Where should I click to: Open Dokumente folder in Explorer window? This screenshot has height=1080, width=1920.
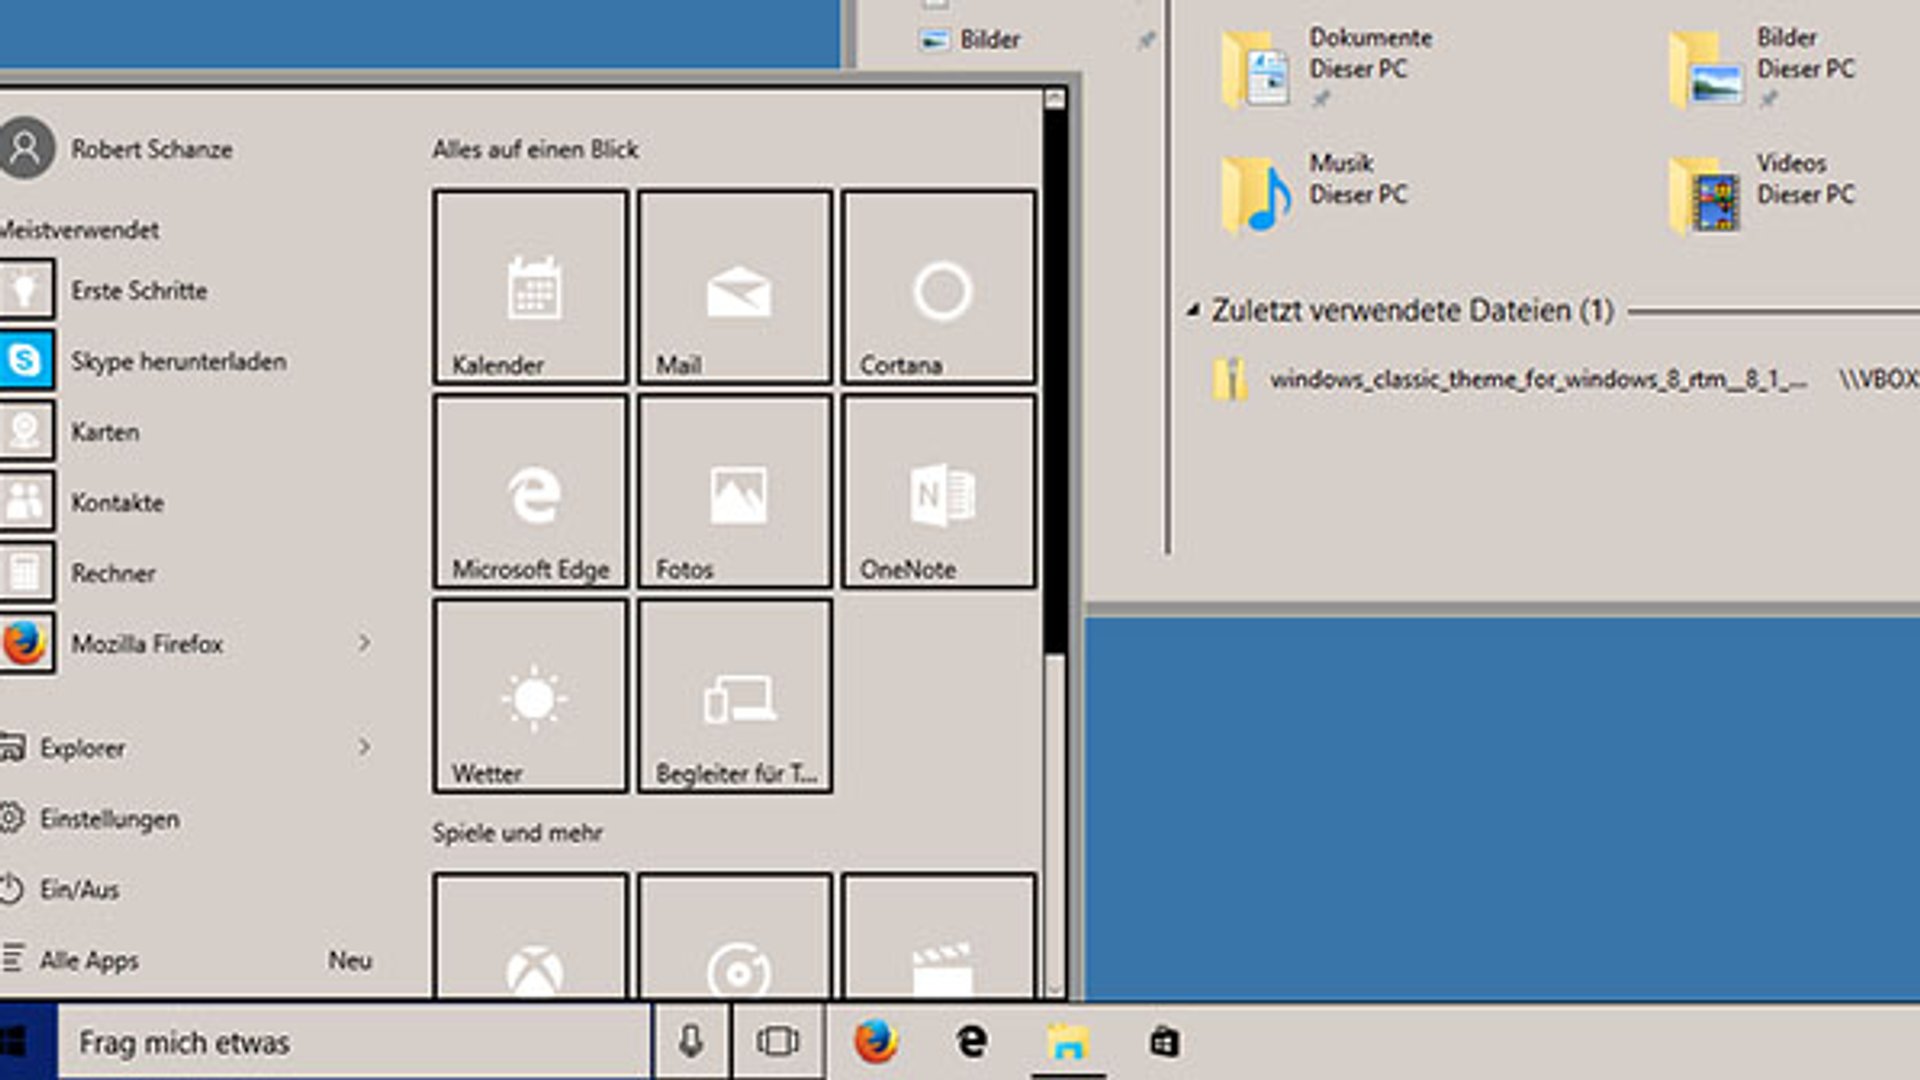[x=1326, y=66]
